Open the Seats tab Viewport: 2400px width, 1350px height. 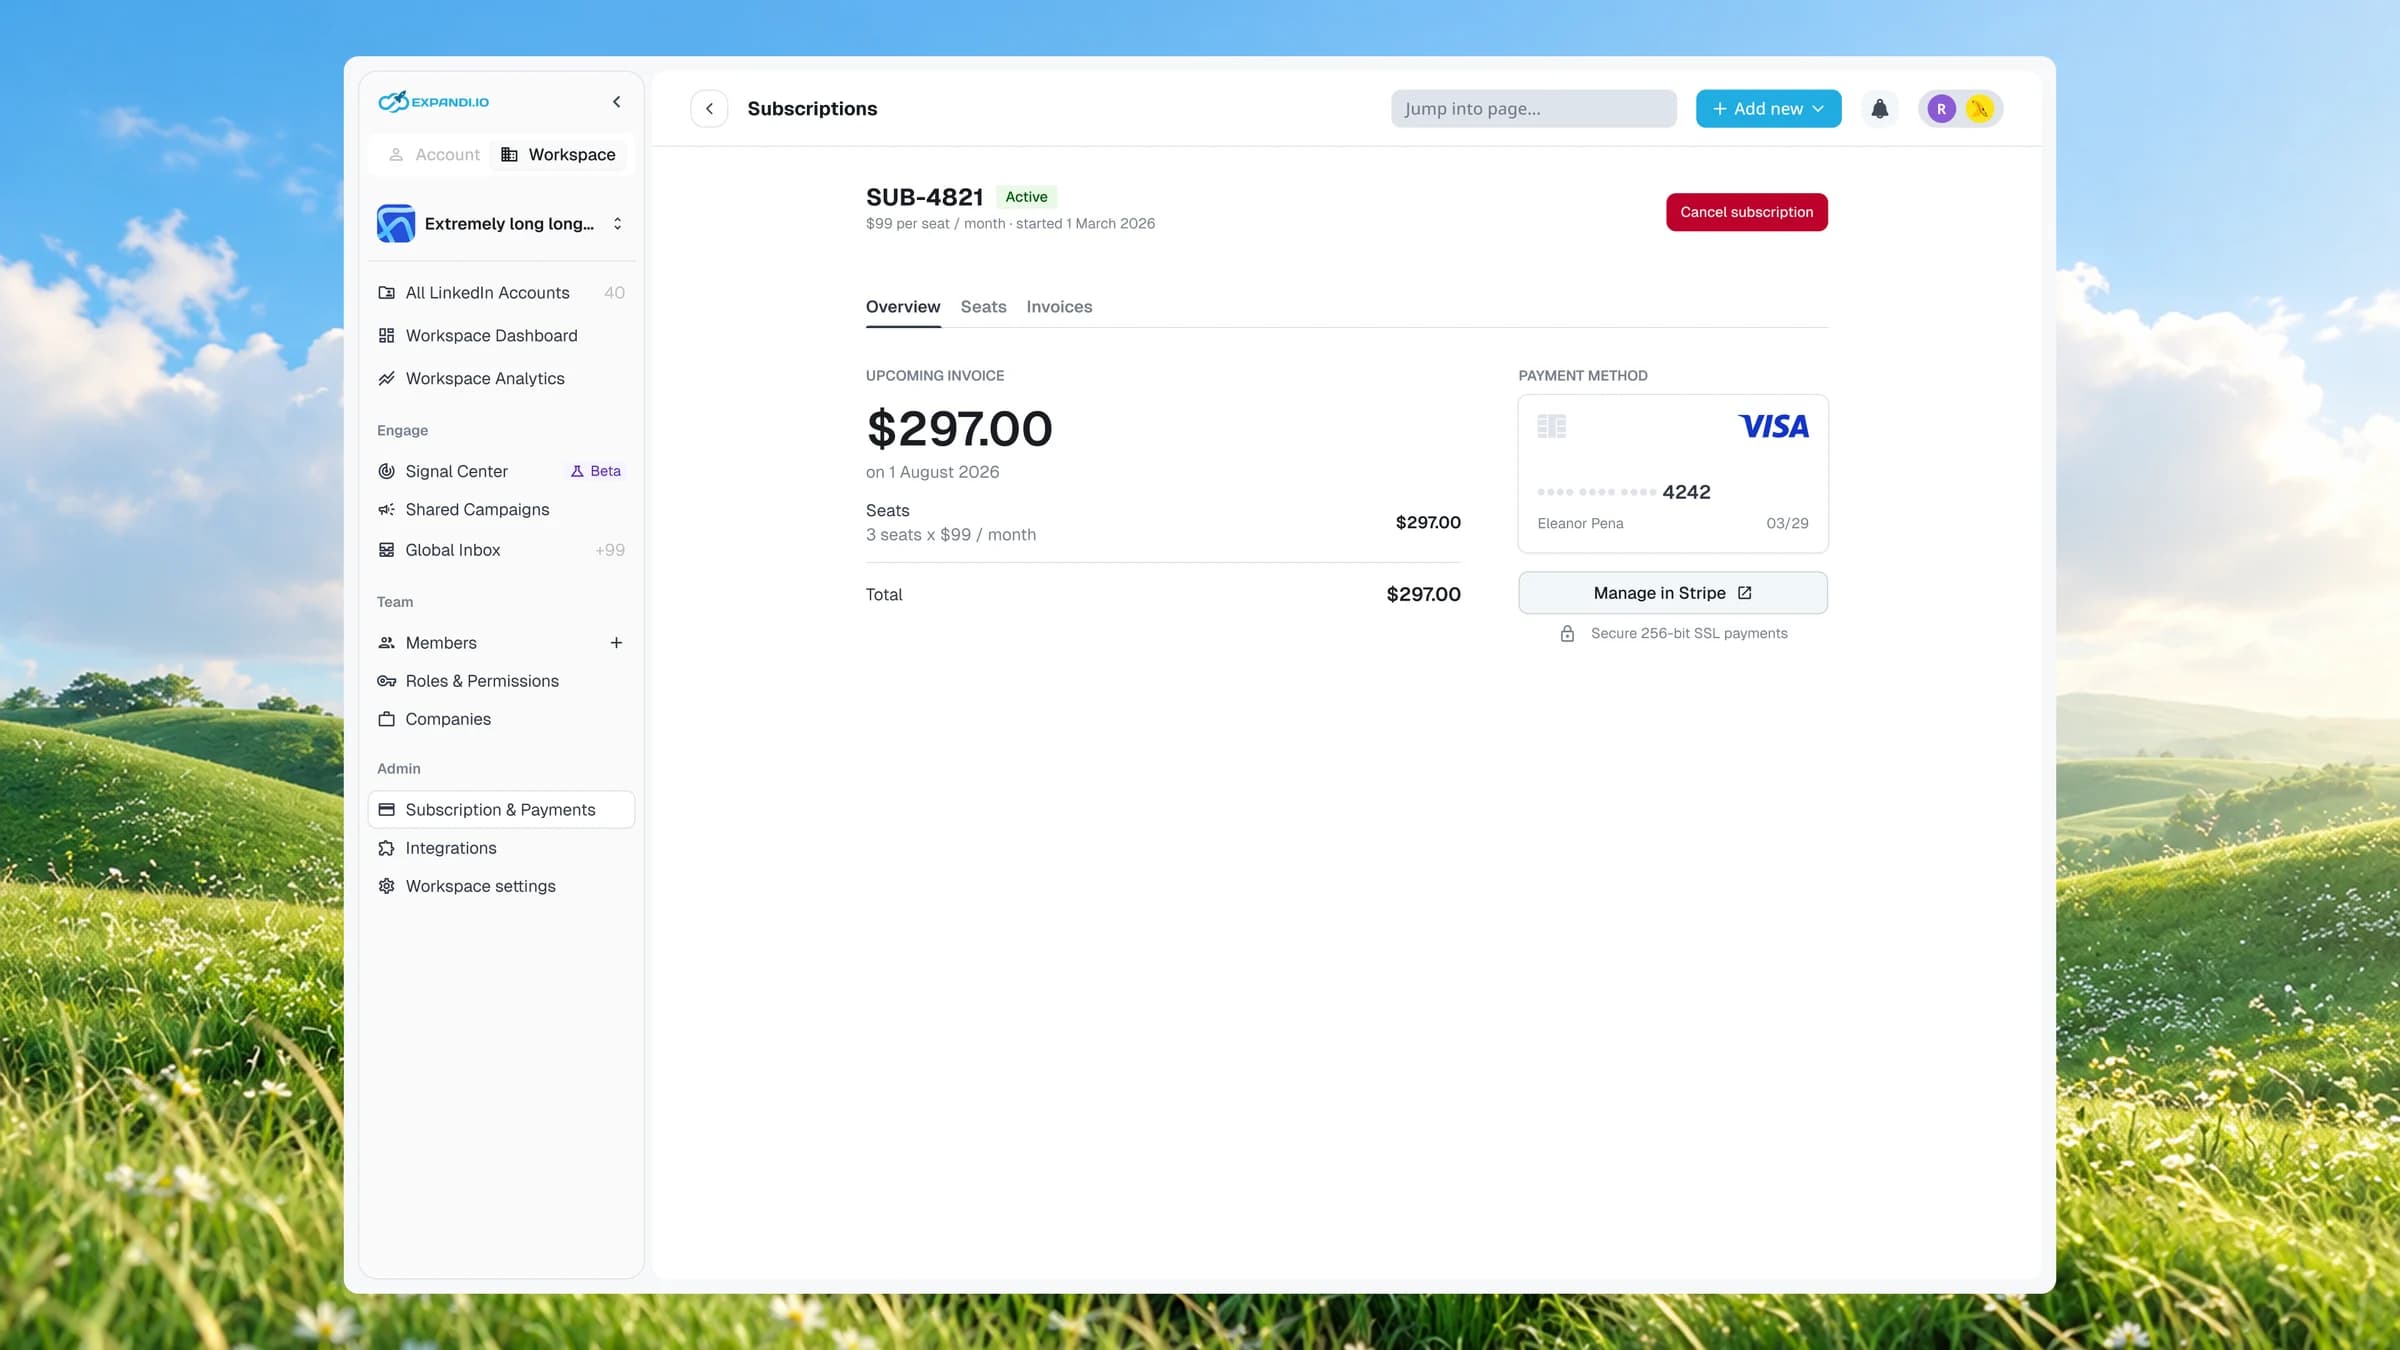click(x=983, y=307)
